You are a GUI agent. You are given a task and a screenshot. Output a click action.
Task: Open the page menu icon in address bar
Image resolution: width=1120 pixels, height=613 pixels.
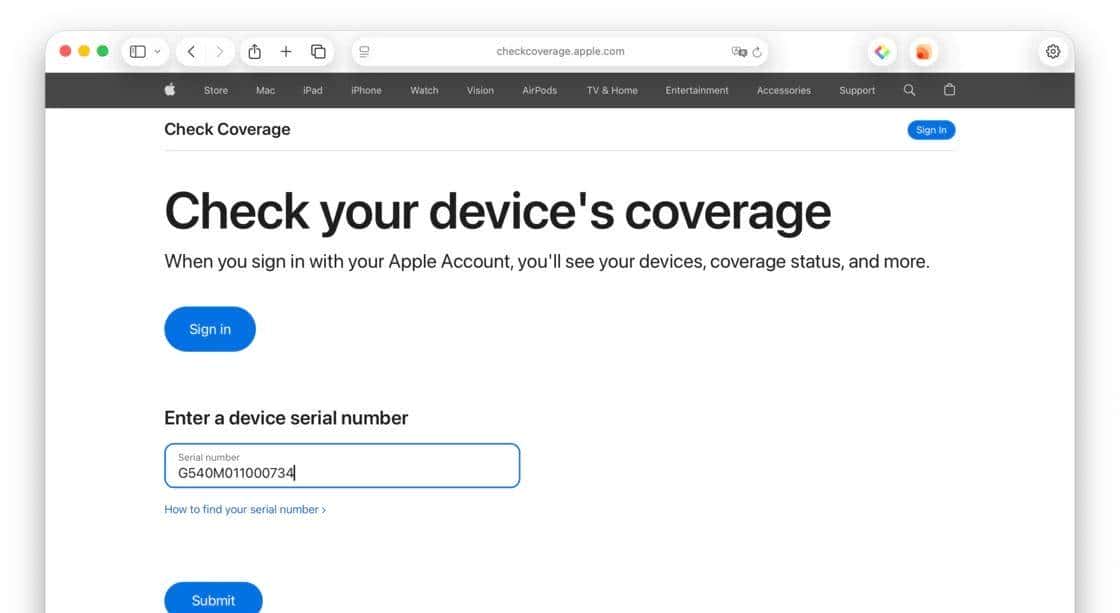click(364, 52)
